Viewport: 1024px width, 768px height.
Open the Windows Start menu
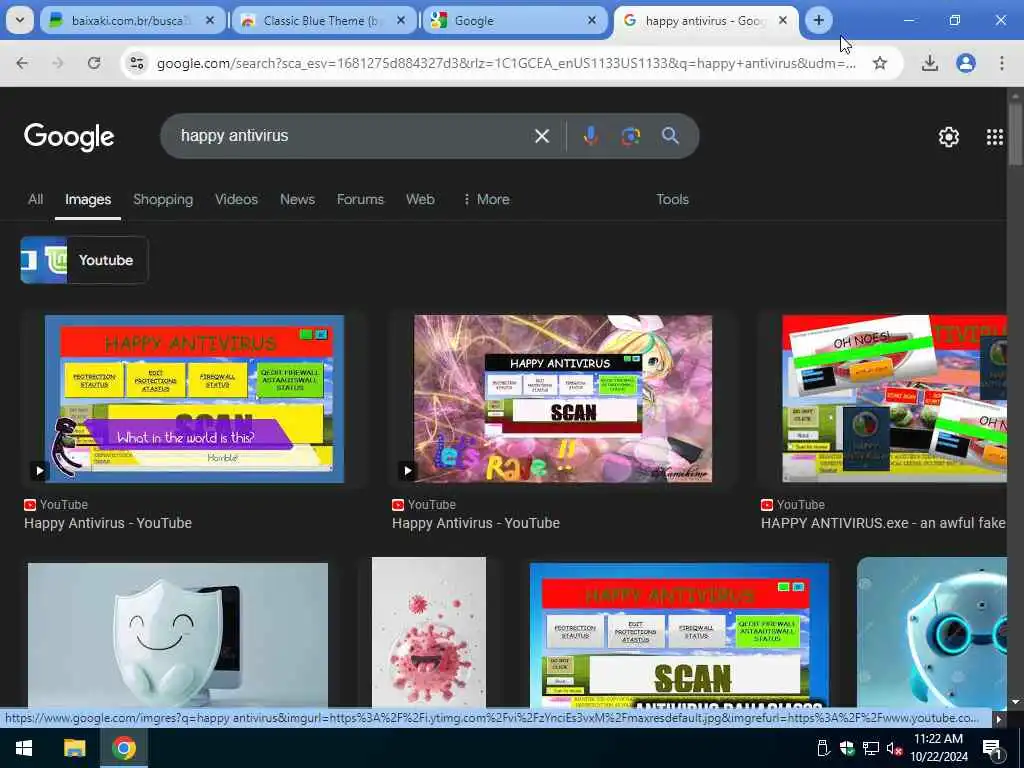(x=24, y=748)
